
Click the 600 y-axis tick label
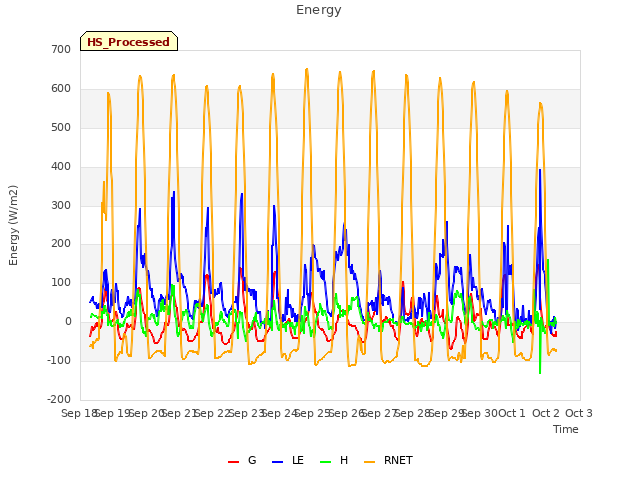pyautogui.click(x=61, y=89)
